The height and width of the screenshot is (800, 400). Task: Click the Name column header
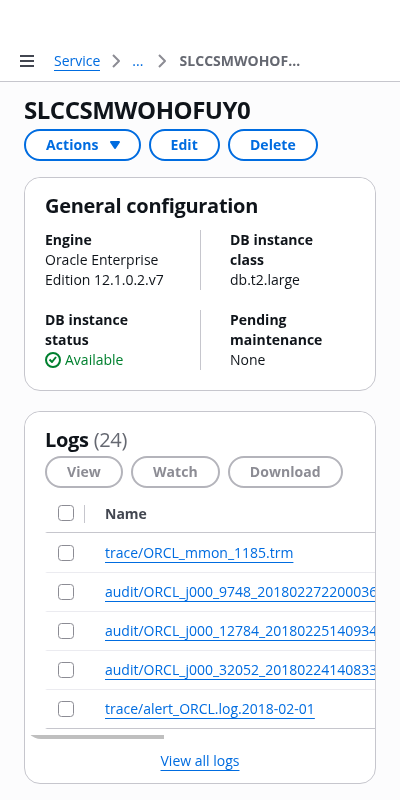coord(126,514)
